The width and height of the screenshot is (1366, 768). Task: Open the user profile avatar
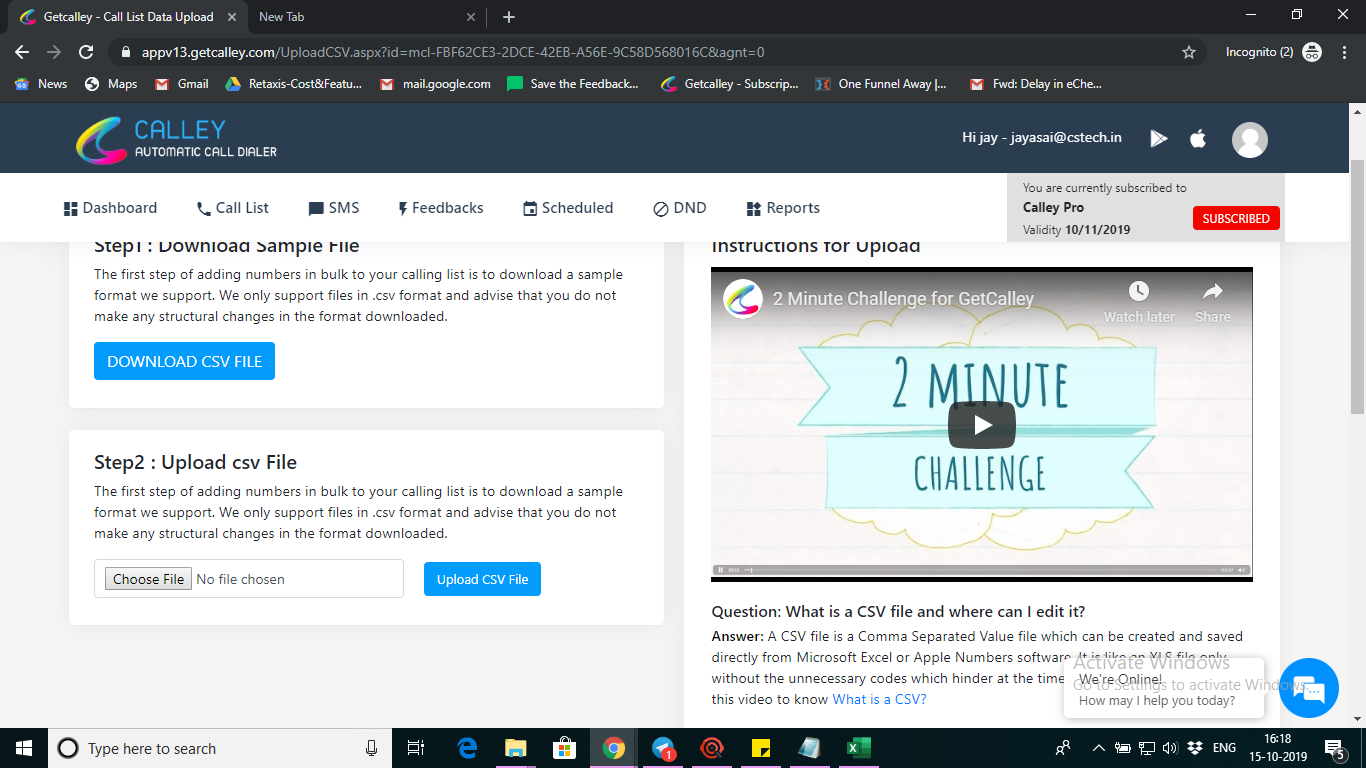[1250, 140]
